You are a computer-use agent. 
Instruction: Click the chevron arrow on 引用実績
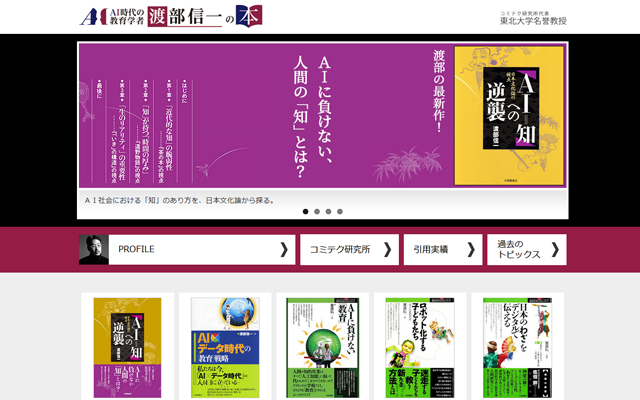[471, 249]
